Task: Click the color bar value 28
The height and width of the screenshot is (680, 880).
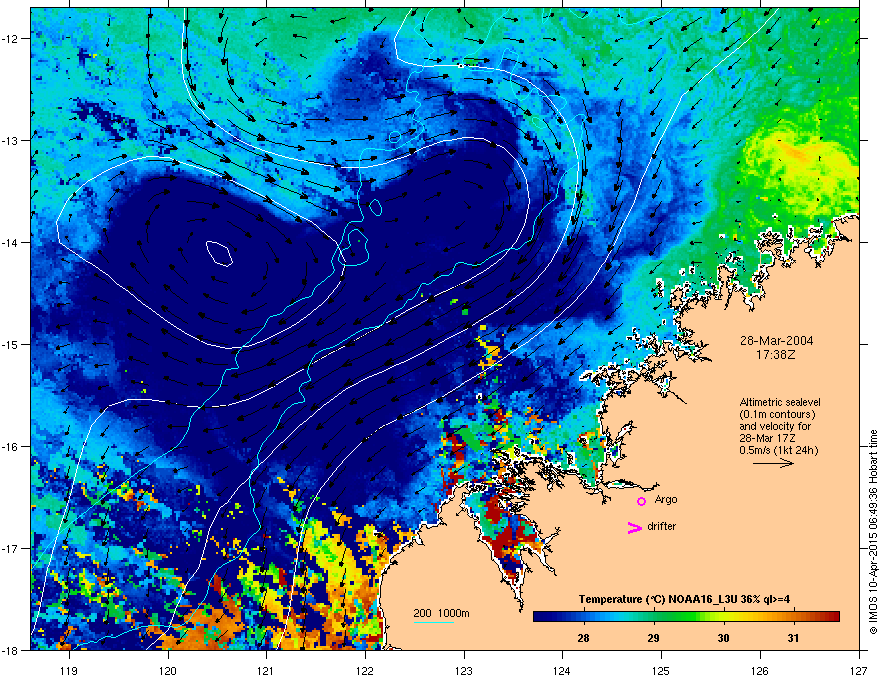Action: point(583,638)
